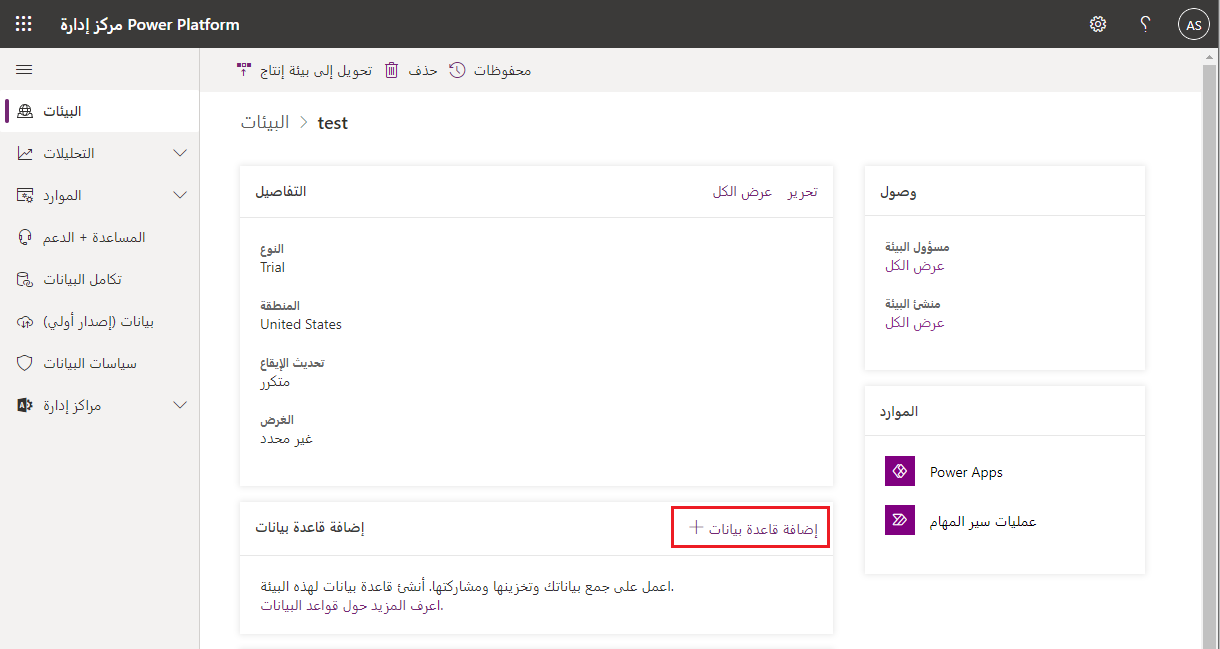Select بيانات (إصدار أولي) in navigation

point(100,321)
